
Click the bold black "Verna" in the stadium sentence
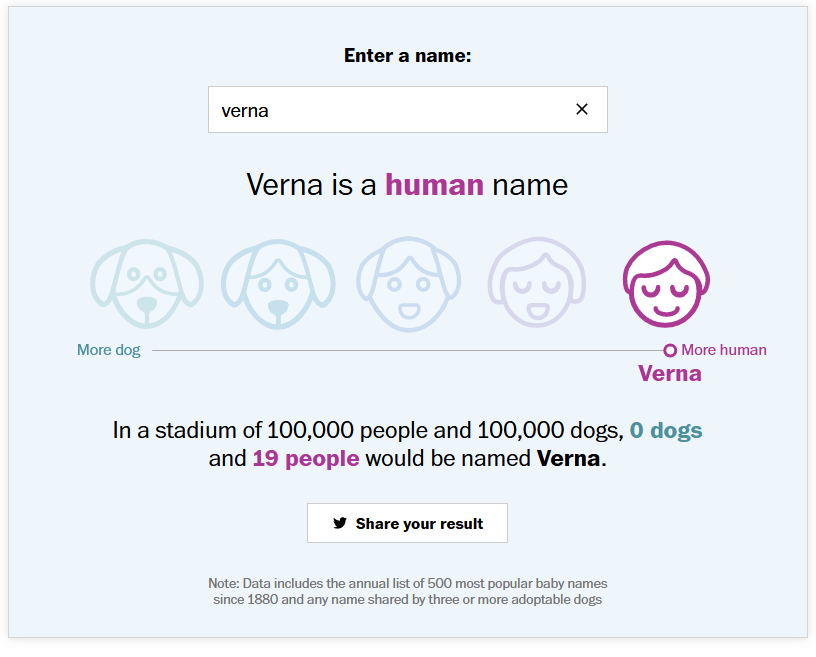click(x=569, y=459)
